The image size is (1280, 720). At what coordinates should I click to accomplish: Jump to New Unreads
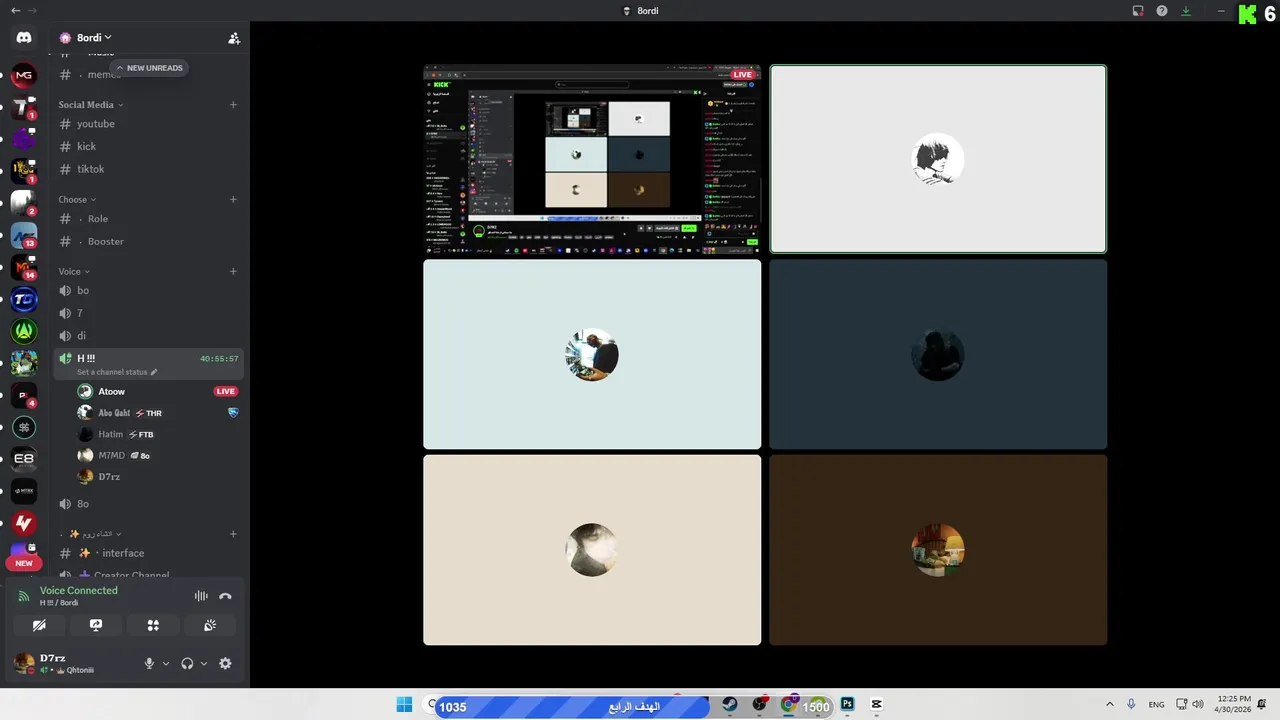[149, 68]
